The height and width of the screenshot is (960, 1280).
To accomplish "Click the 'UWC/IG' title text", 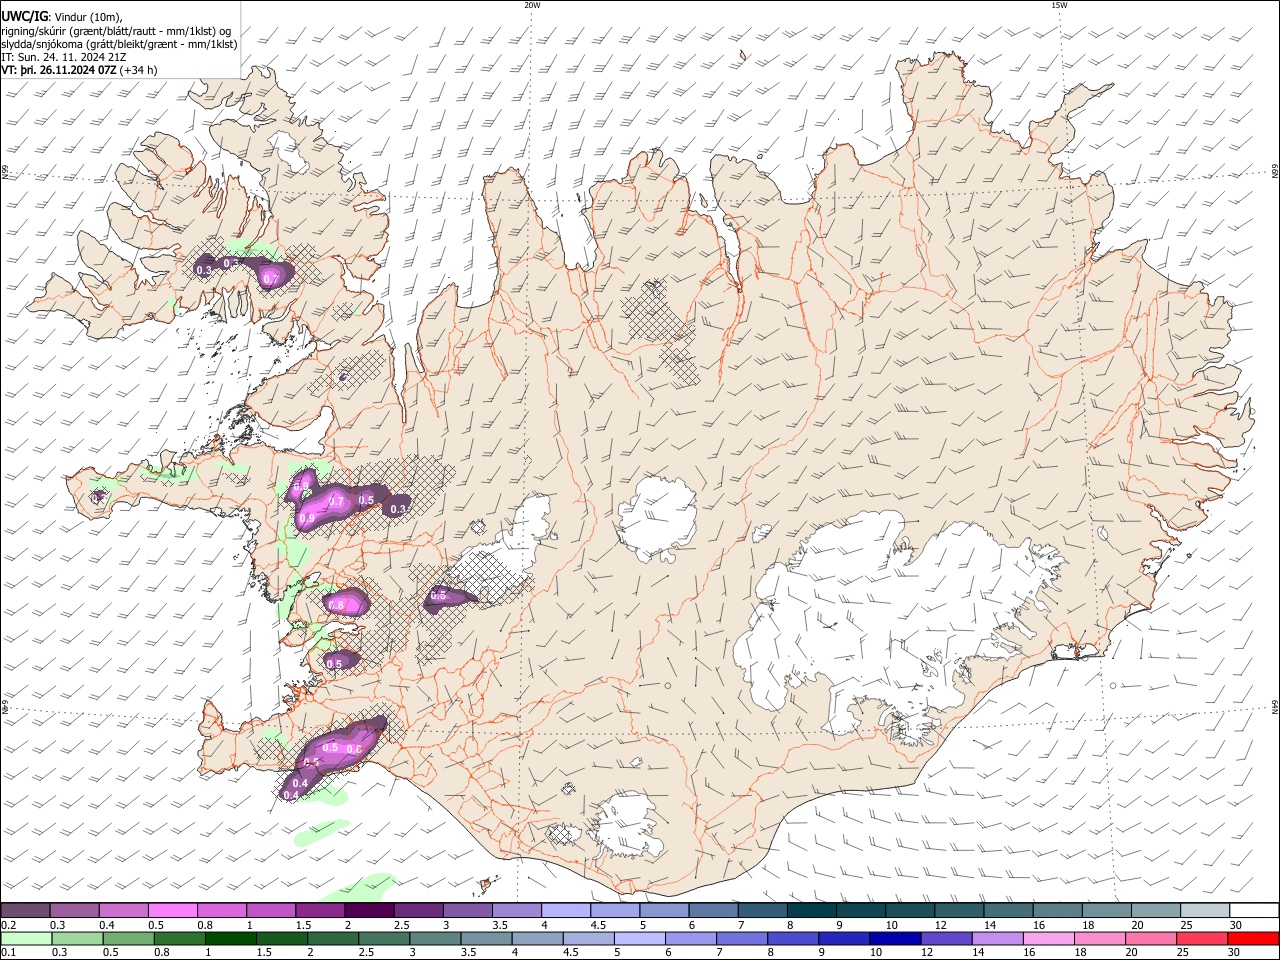I will coord(25,15).
